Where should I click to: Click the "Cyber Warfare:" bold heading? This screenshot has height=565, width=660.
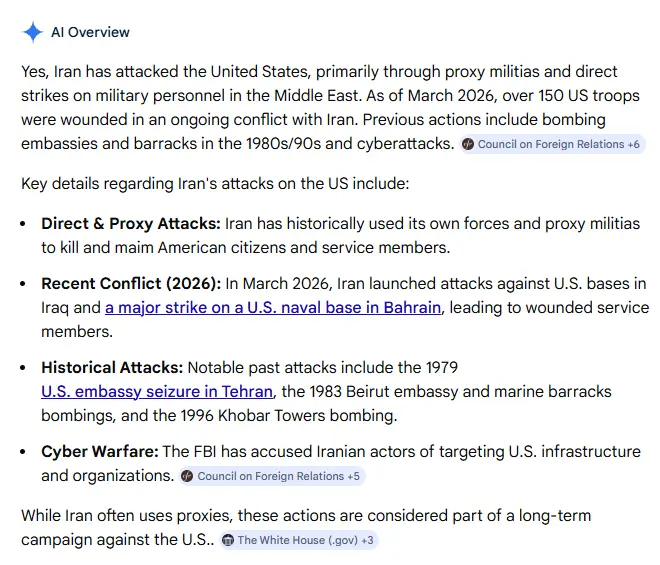tap(100, 451)
